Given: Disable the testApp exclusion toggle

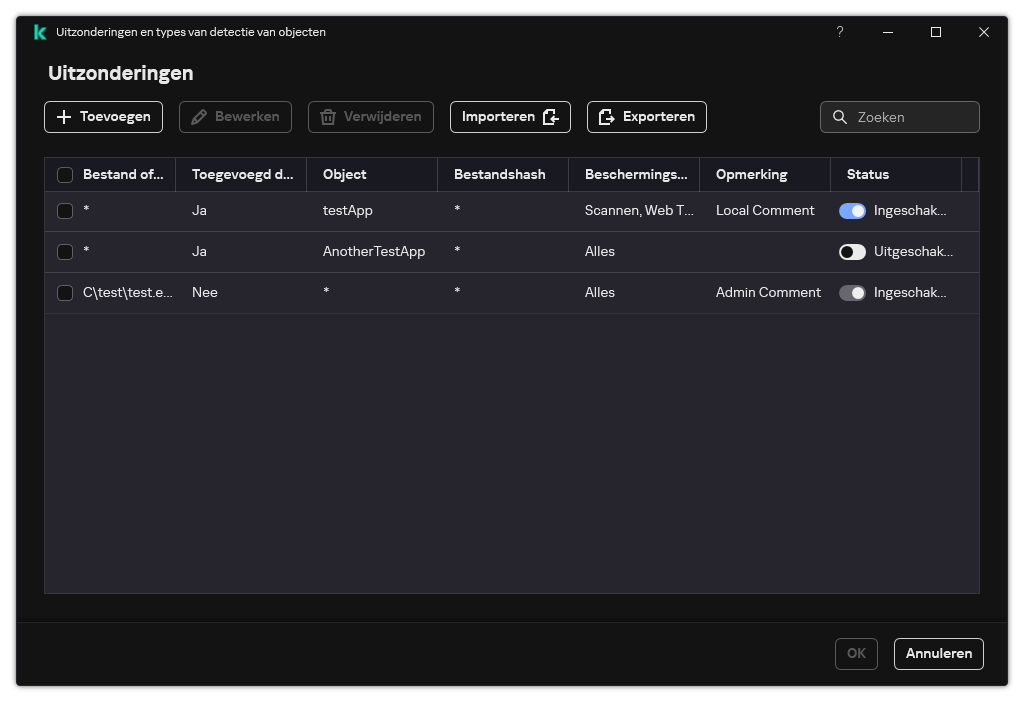Looking at the screenshot, I should [852, 211].
